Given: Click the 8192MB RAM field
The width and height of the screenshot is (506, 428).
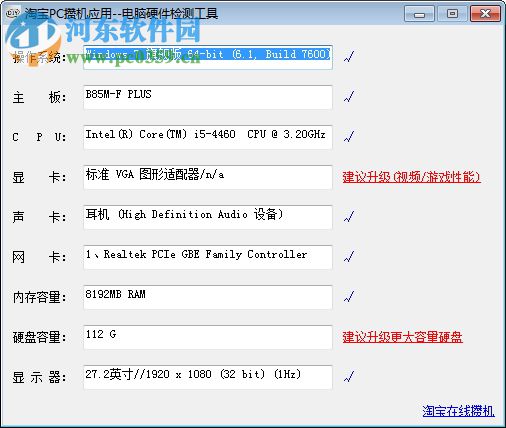Looking at the screenshot, I should click(208, 297).
